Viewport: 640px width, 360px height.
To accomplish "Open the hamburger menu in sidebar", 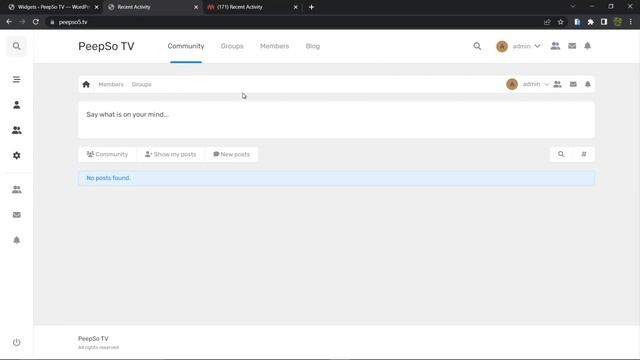I will (x=16, y=80).
